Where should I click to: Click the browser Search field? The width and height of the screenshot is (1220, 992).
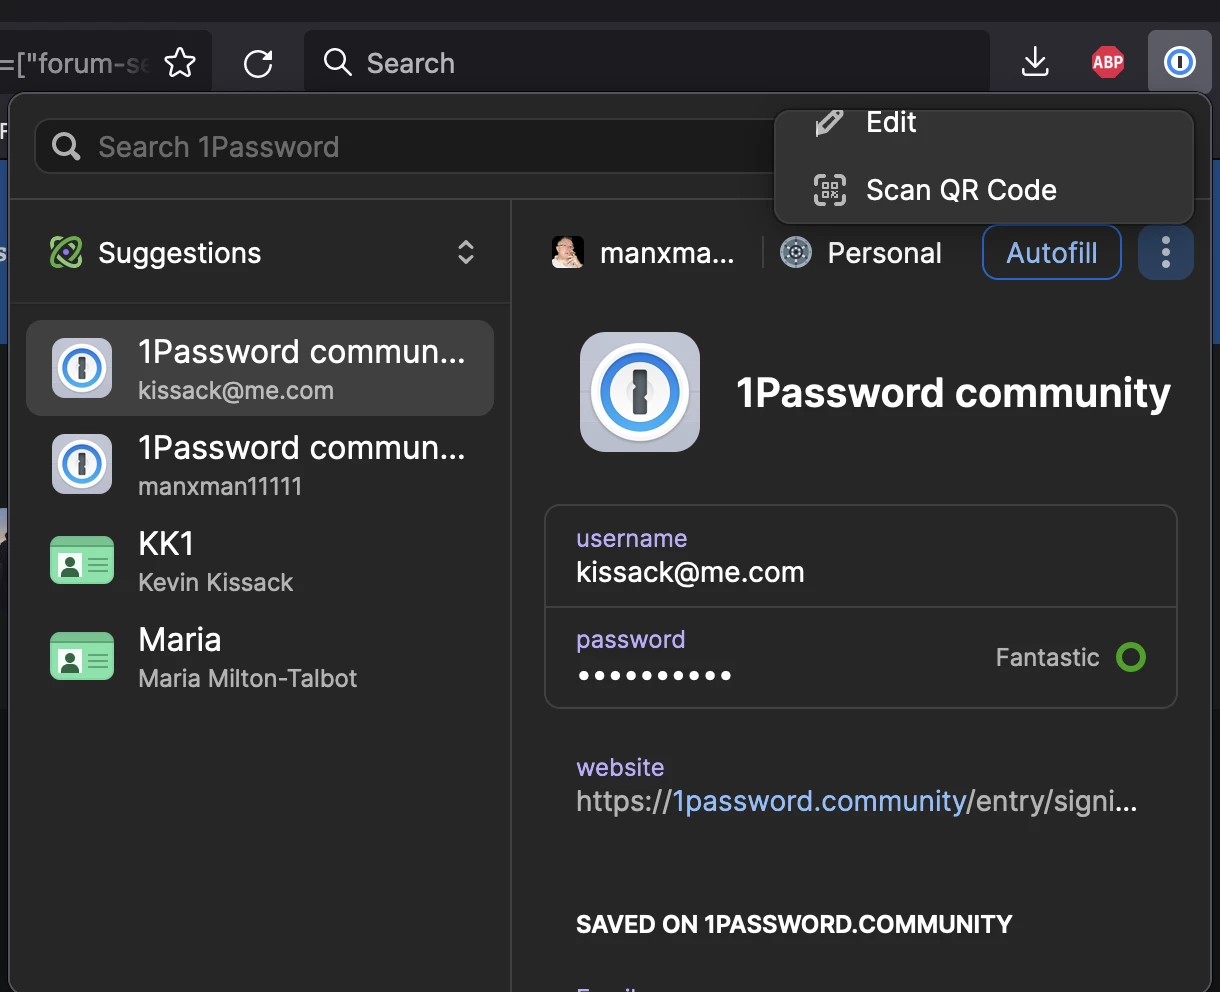coord(647,63)
